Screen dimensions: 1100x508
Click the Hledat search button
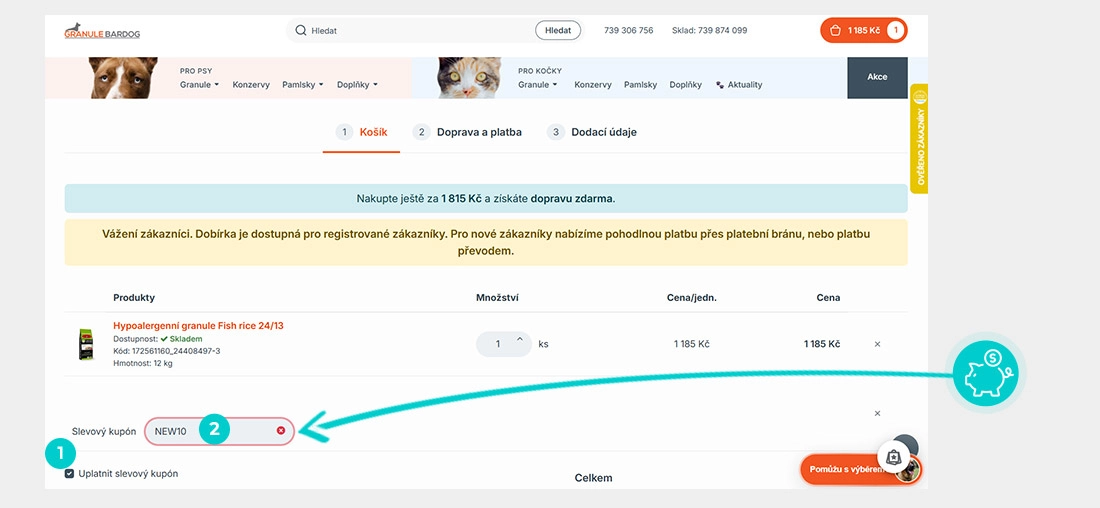pyautogui.click(x=558, y=30)
